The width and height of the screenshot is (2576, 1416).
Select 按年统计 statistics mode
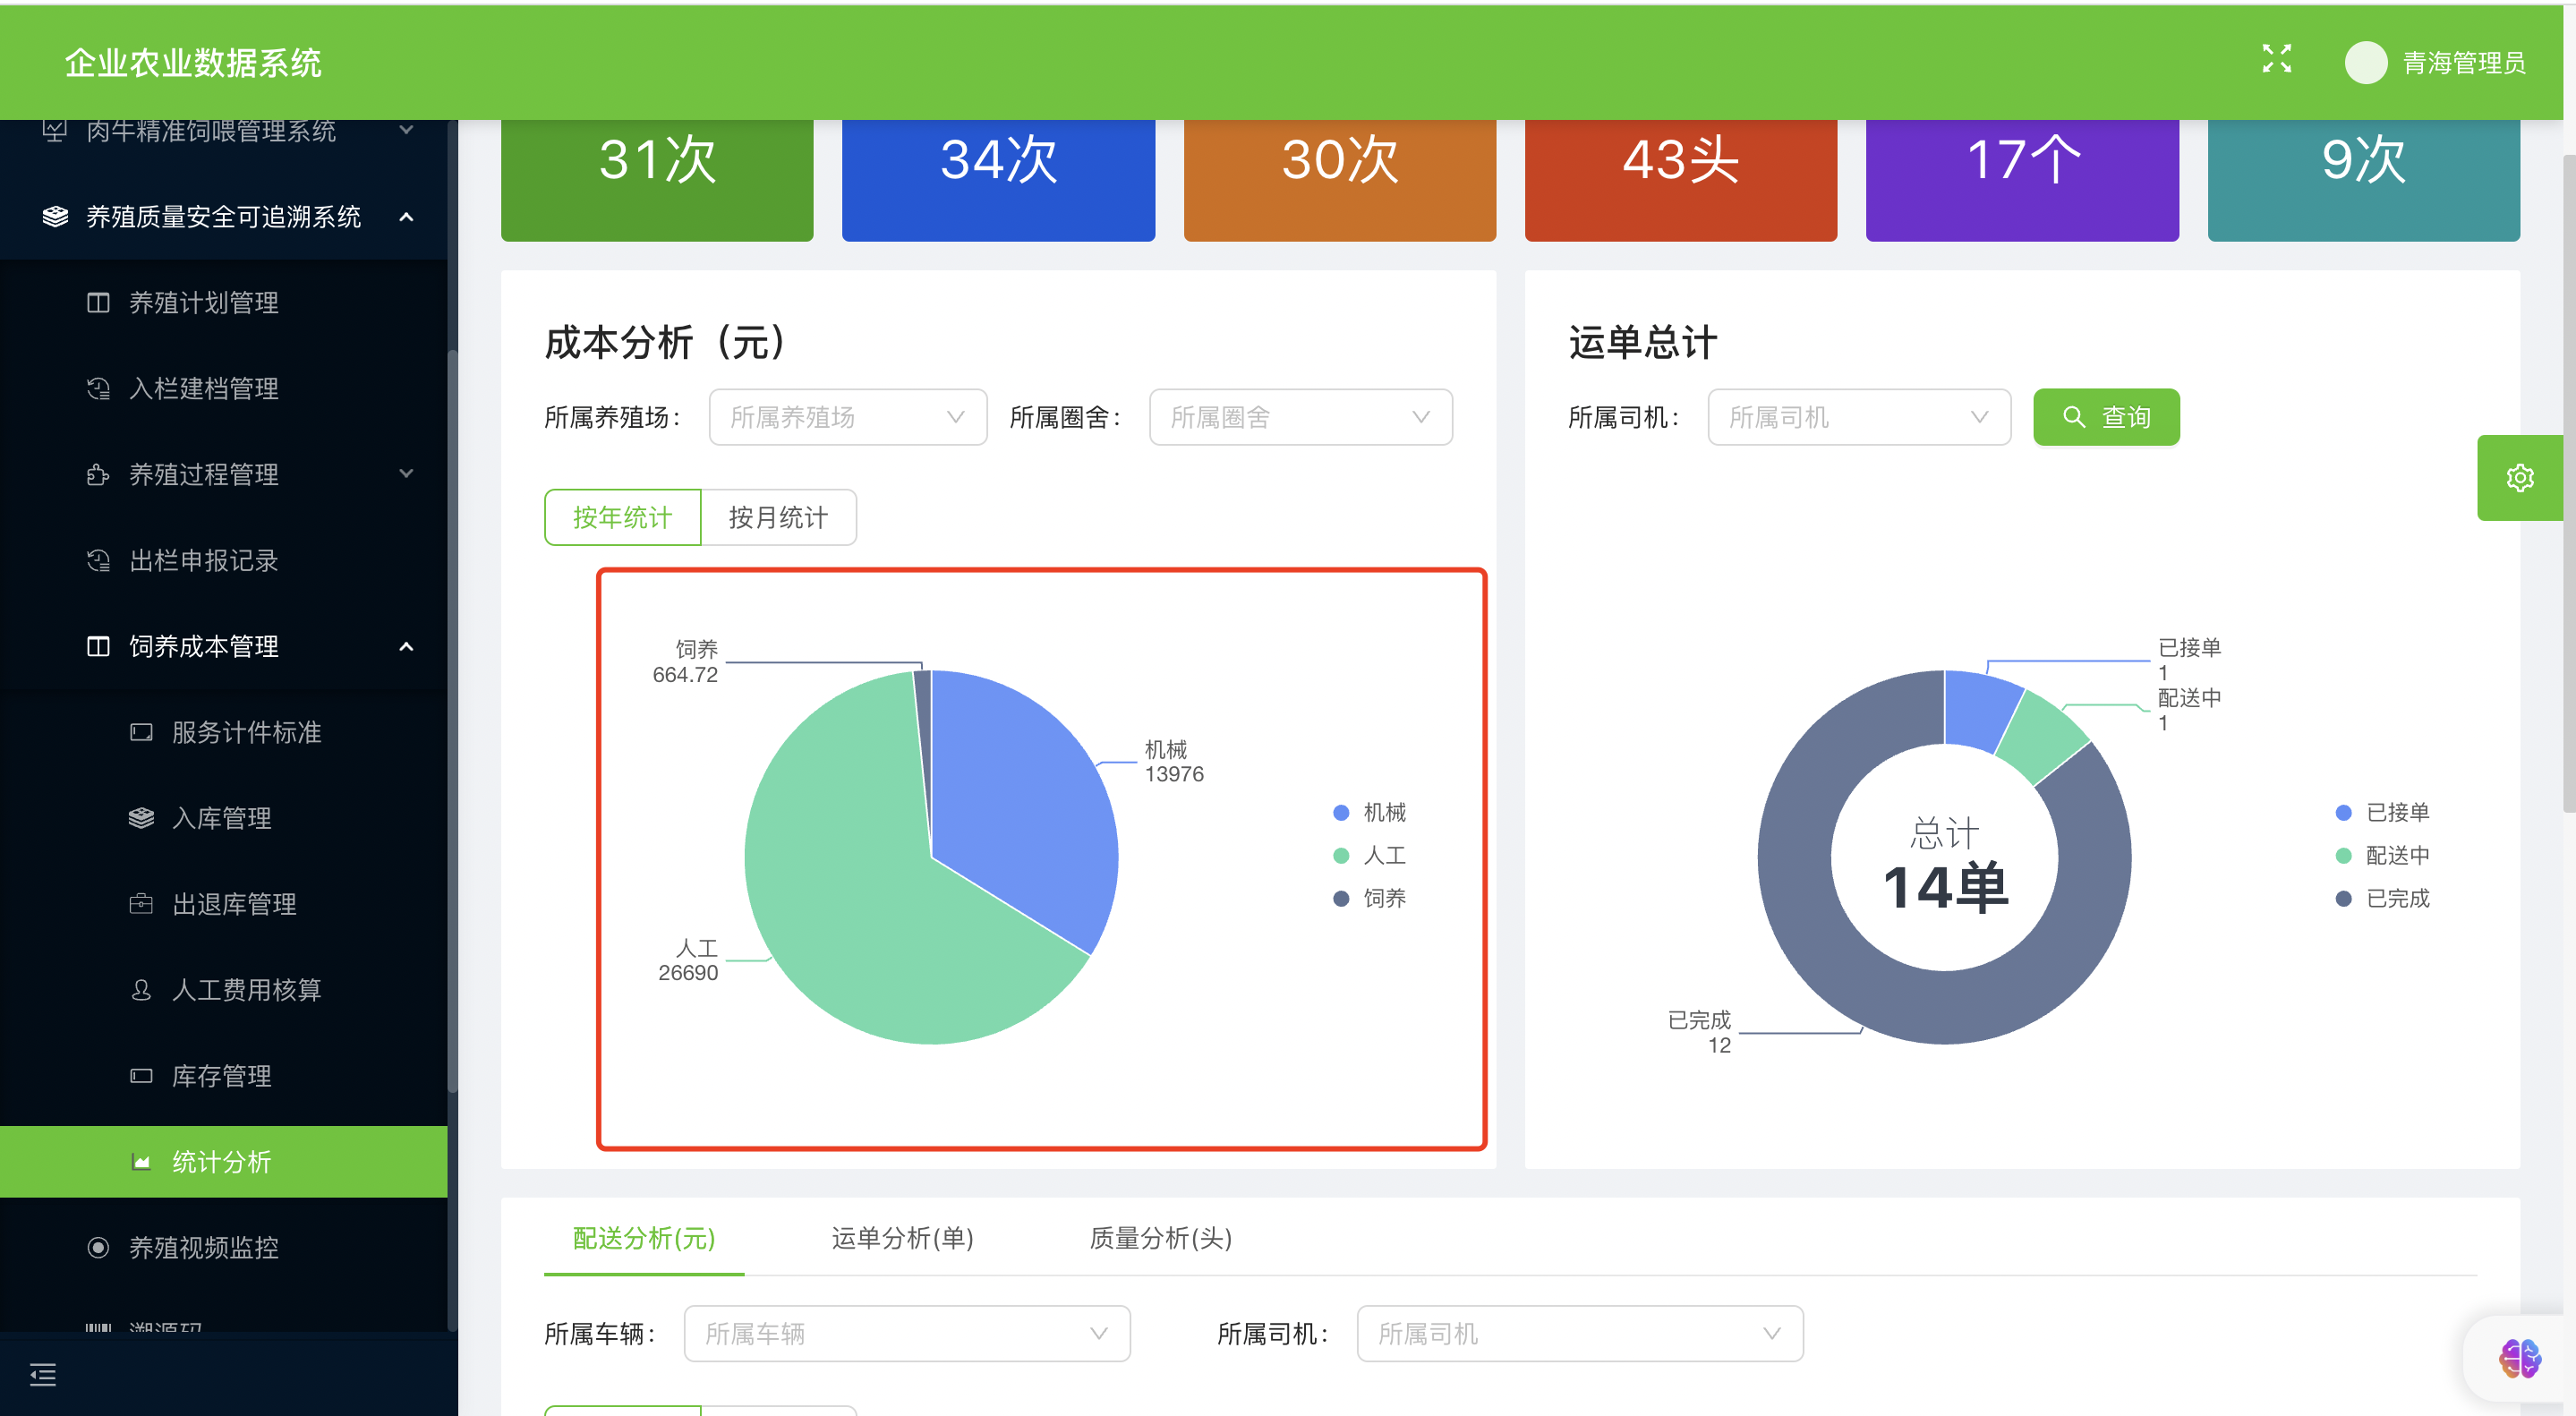622,517
